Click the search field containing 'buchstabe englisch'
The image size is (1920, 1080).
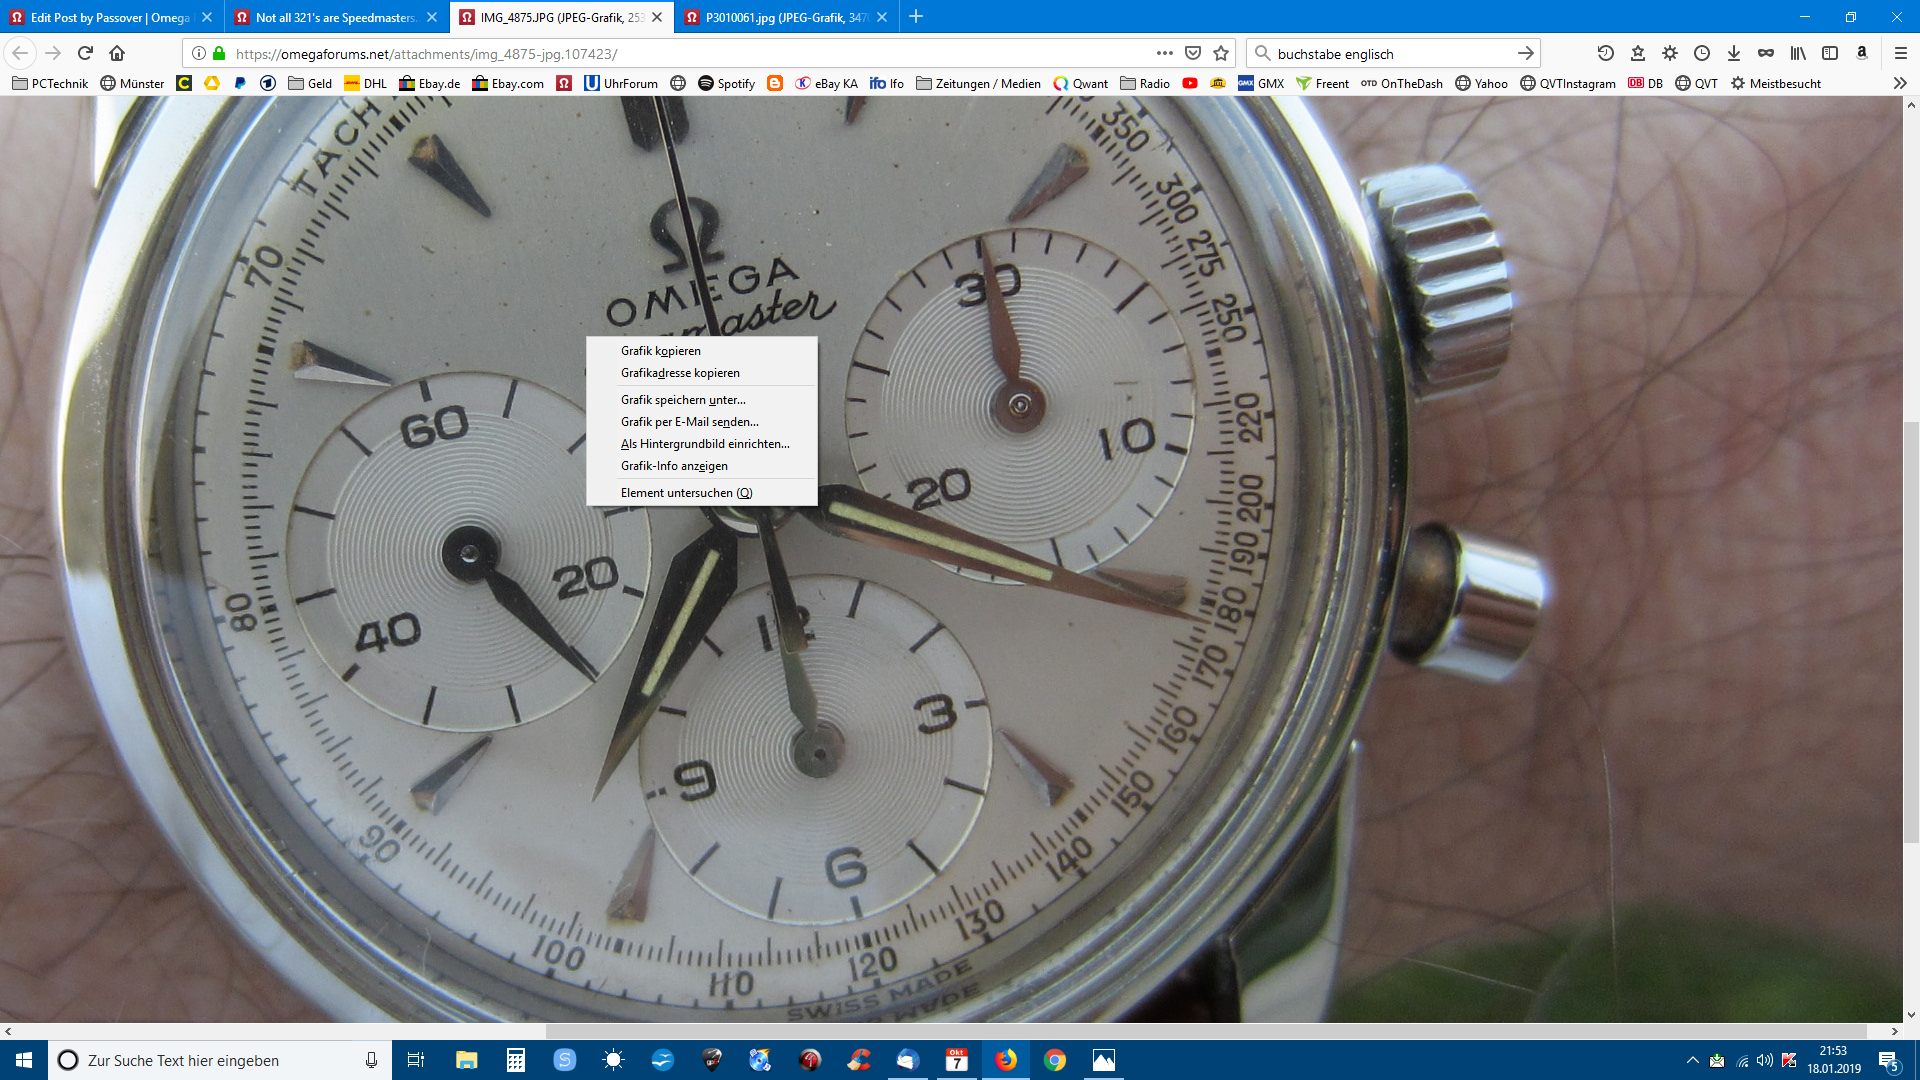(x=1392, y=54)
